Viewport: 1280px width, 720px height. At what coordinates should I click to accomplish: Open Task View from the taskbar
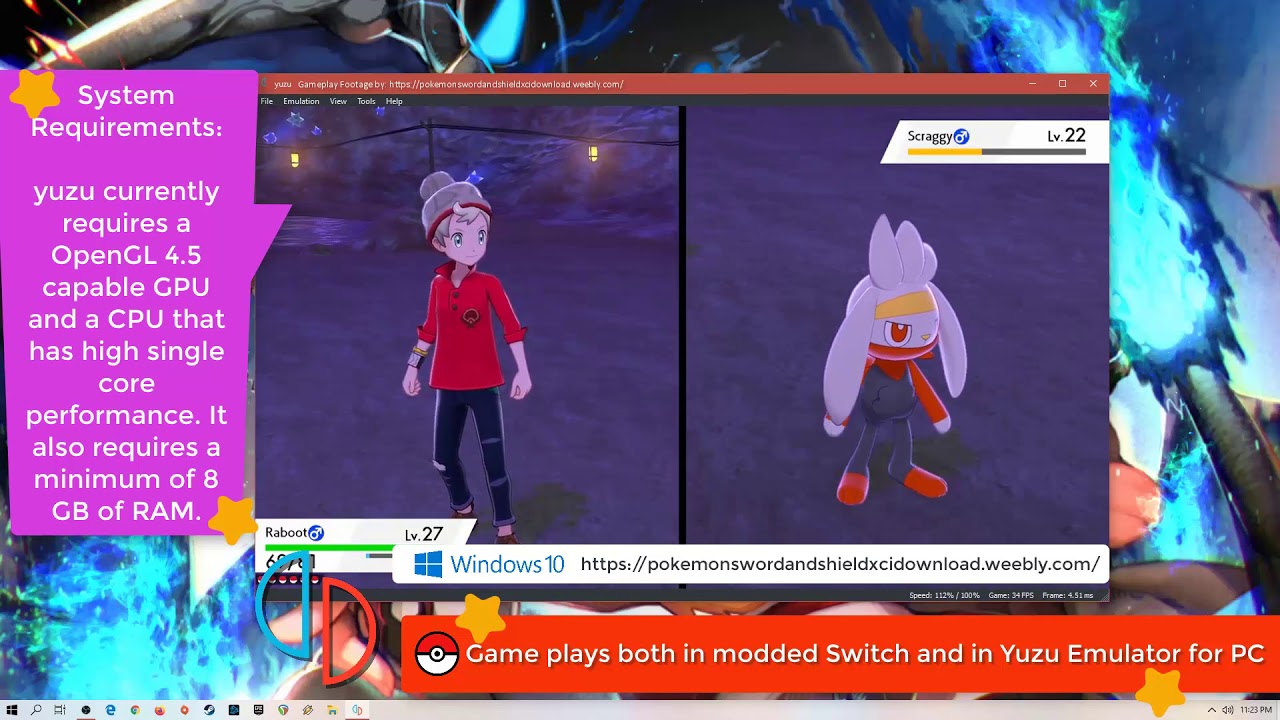click(x=60, y=710)
